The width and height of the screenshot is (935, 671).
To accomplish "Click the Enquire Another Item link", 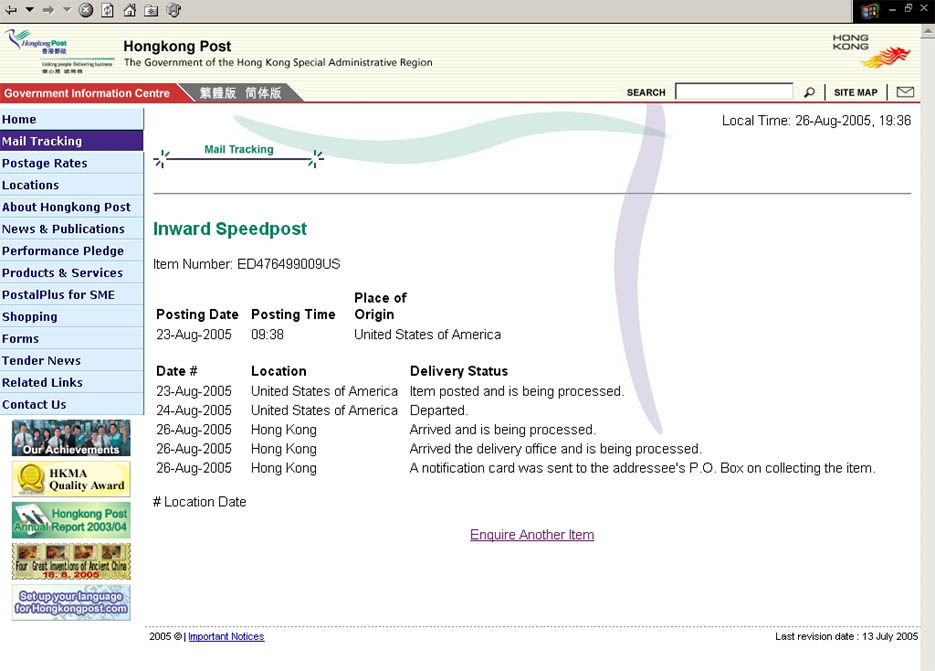I will [x=532, y=535].
